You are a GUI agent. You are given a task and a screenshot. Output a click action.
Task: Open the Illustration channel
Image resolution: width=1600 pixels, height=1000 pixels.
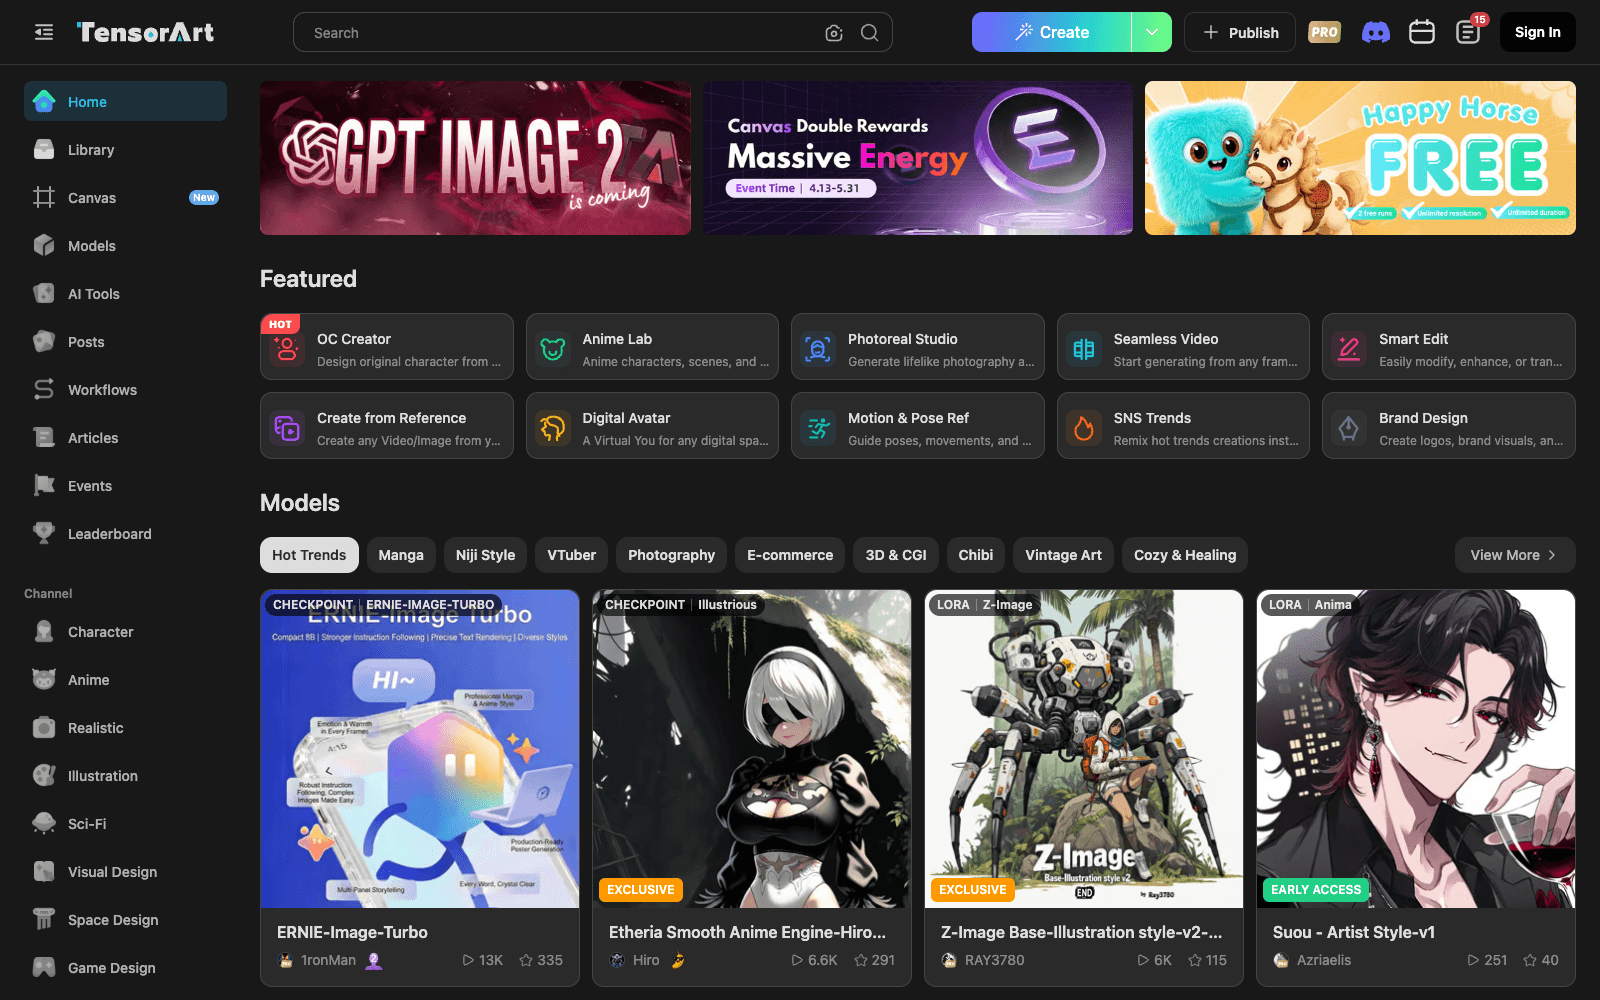tap(125, 776)
